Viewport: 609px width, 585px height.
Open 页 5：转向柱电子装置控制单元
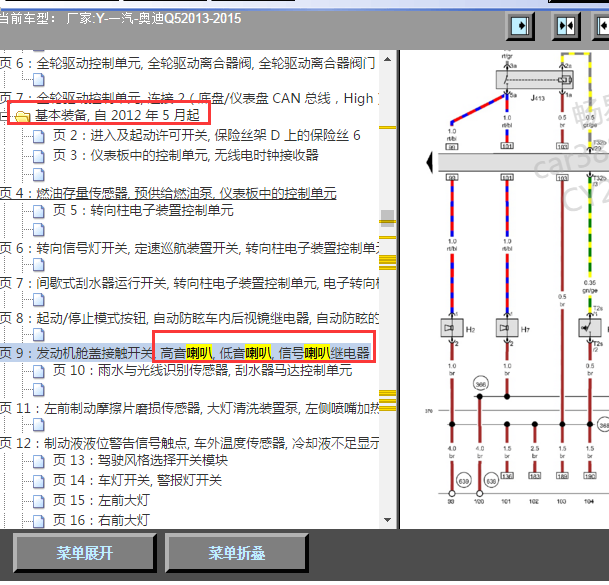click(x=143, y=210)
